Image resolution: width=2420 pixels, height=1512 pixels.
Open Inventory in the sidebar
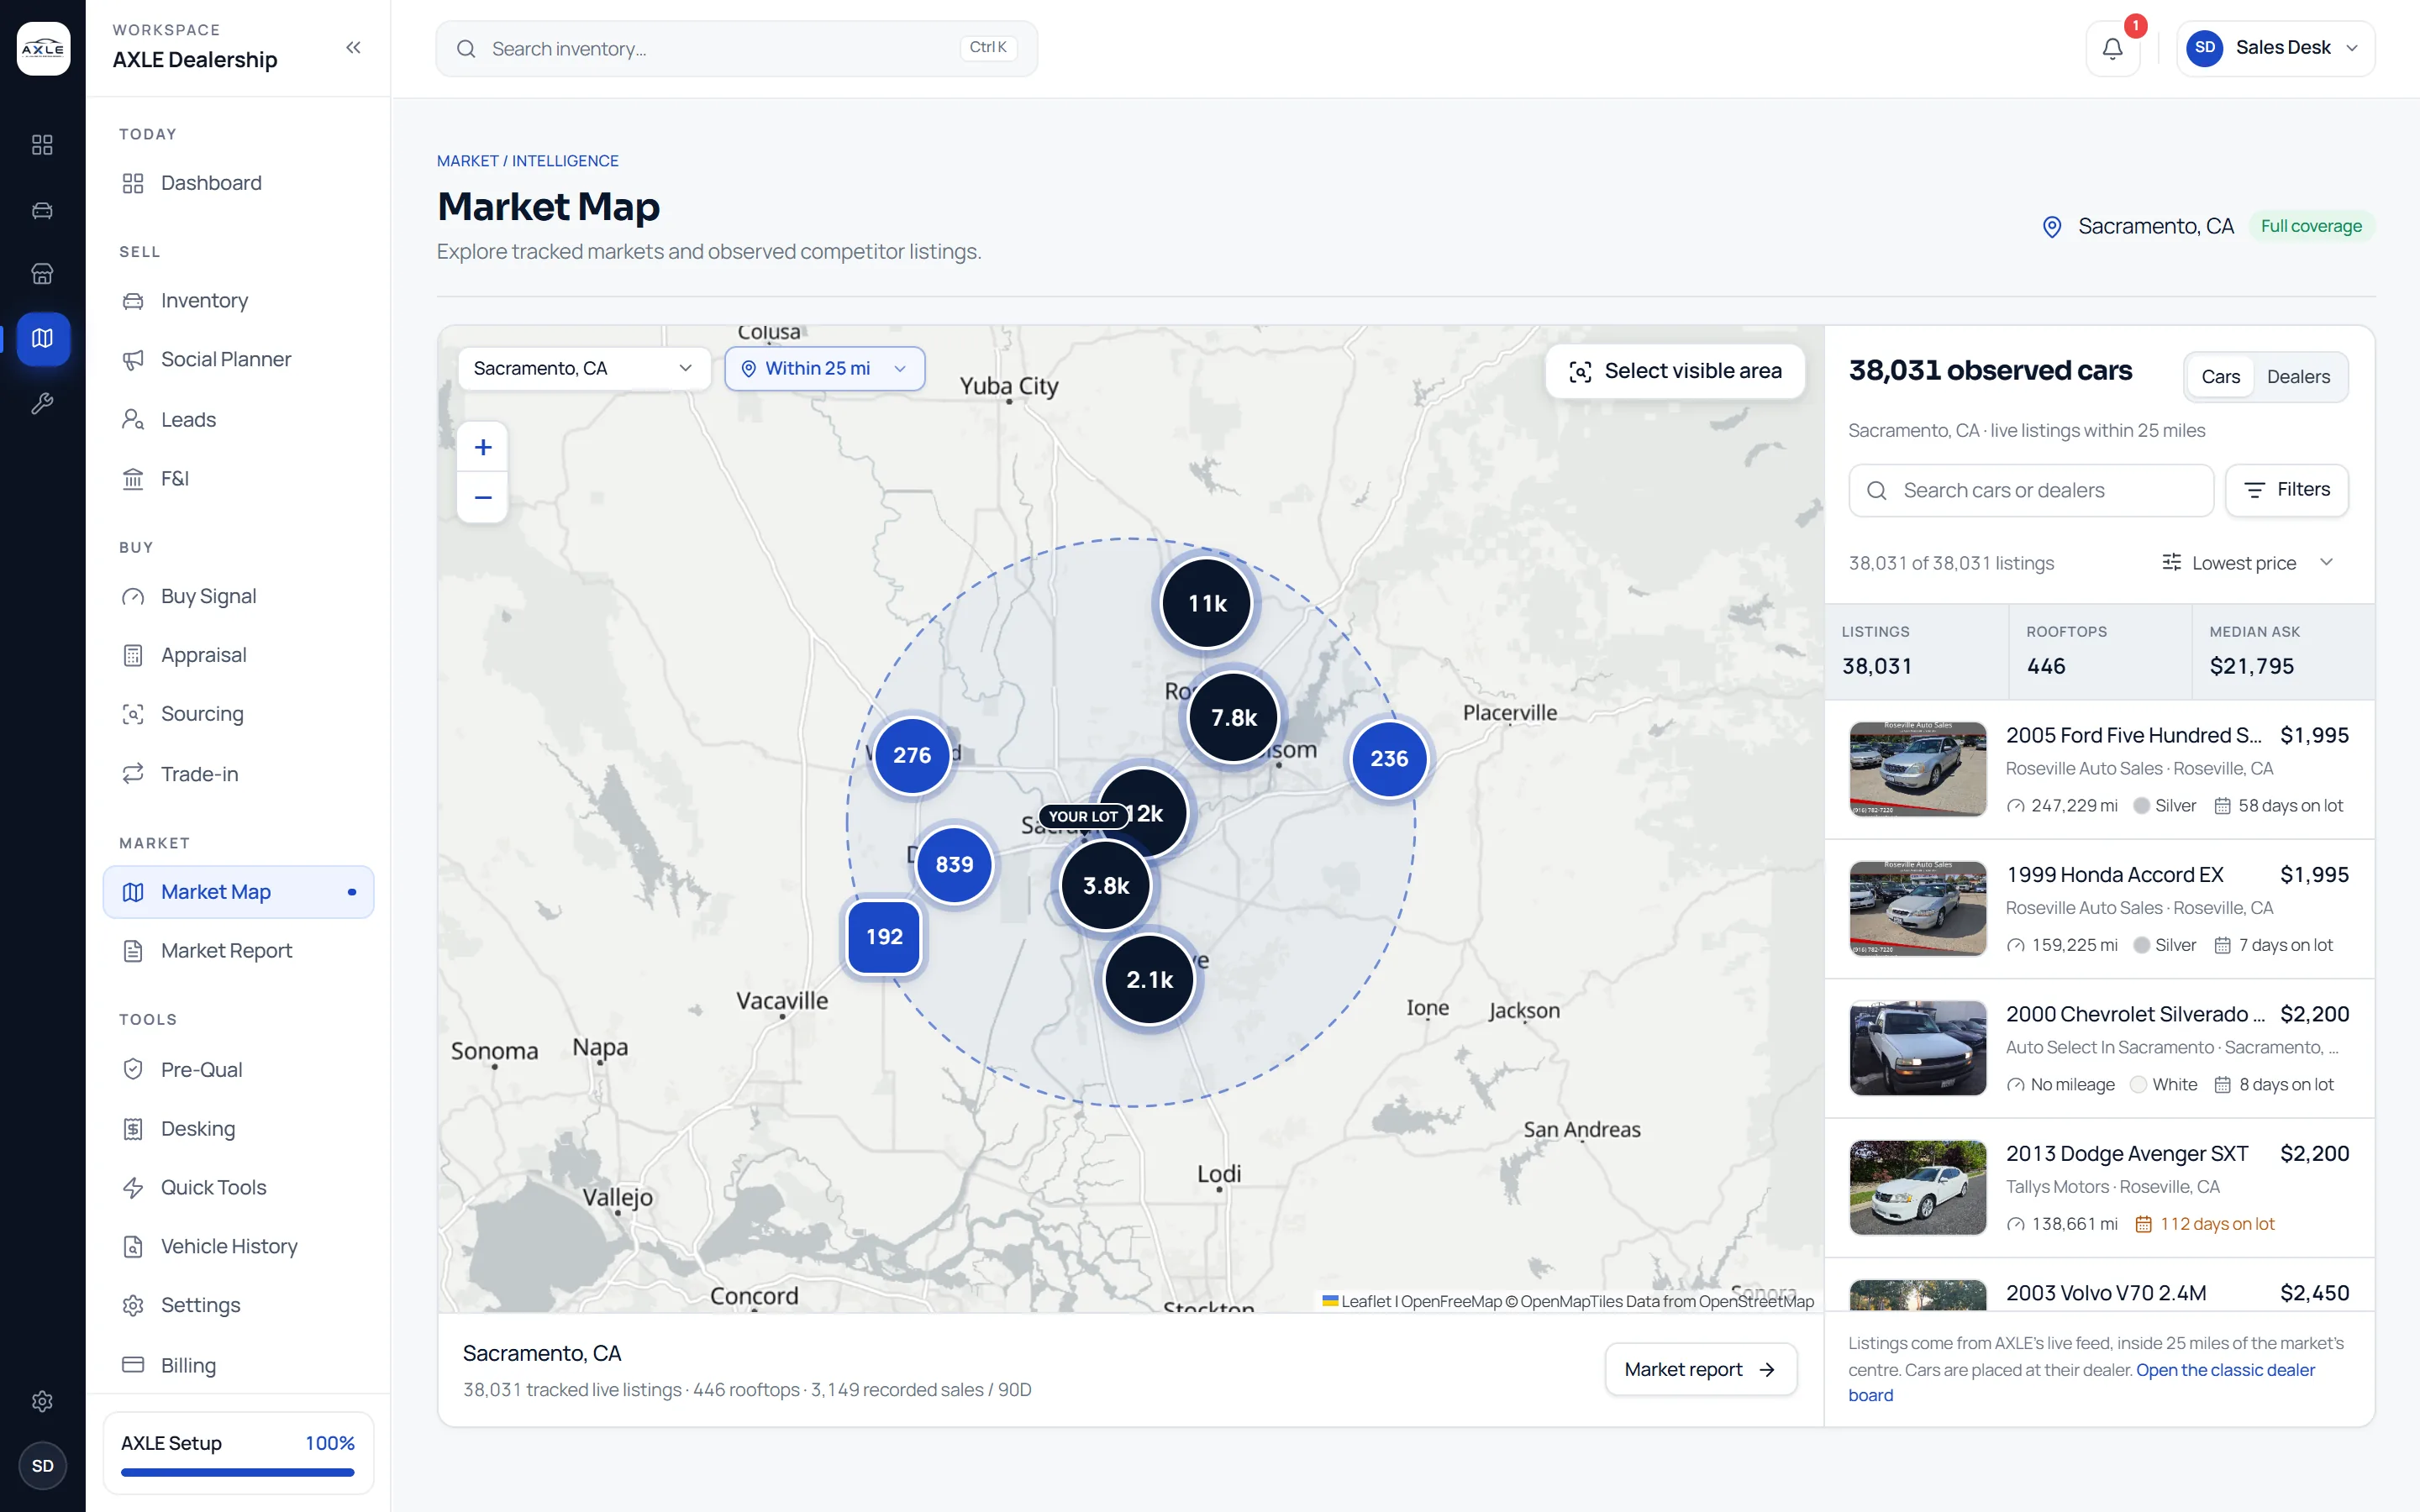click(238, 300)
